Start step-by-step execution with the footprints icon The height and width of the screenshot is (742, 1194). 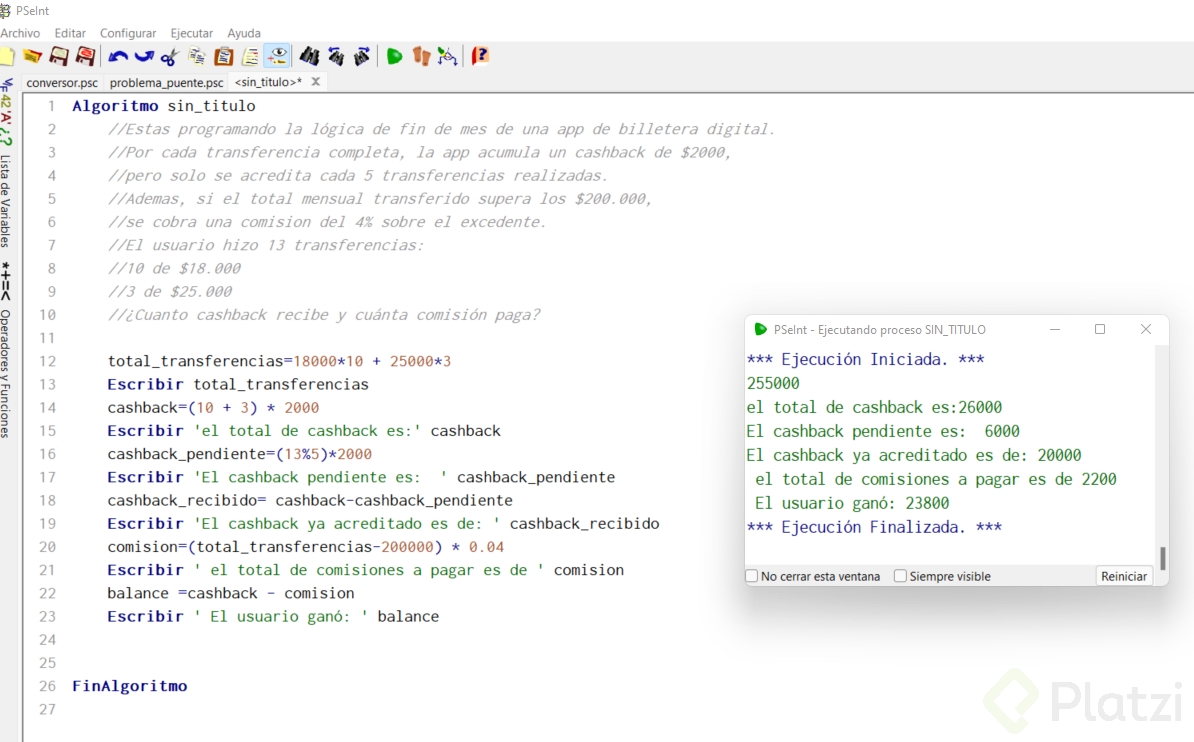click(421, 56)
